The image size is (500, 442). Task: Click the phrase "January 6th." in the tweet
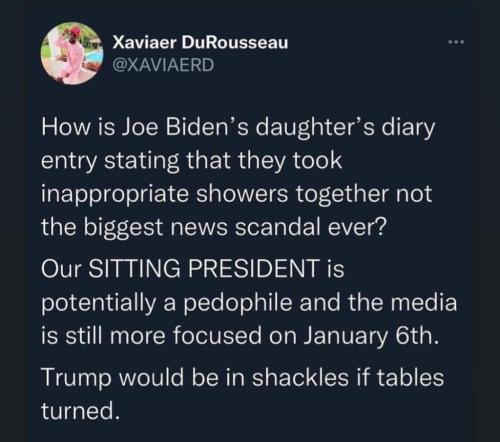coord(371,336)
